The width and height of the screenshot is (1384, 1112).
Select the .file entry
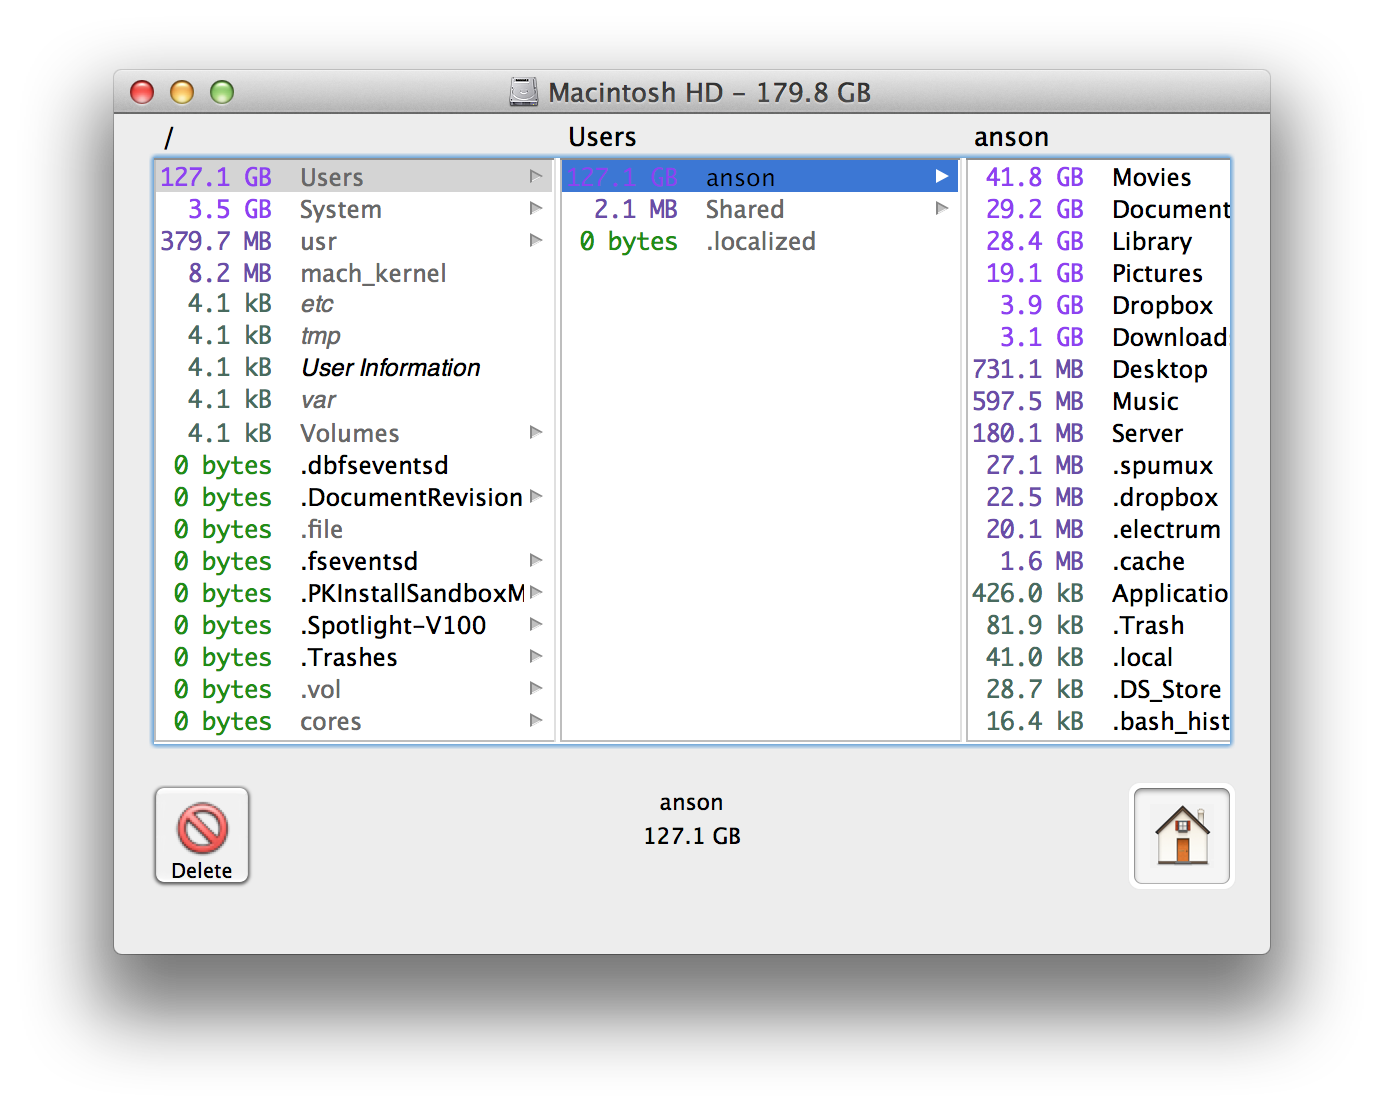[354, 529]
